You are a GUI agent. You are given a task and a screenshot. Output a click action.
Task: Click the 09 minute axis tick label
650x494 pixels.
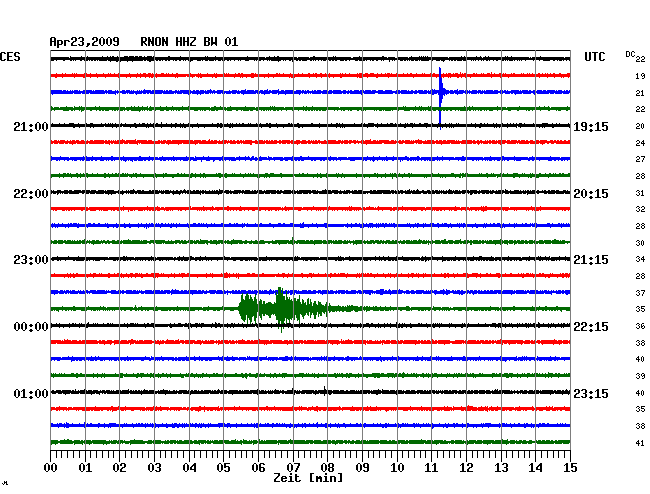click(x=362, y=467)
